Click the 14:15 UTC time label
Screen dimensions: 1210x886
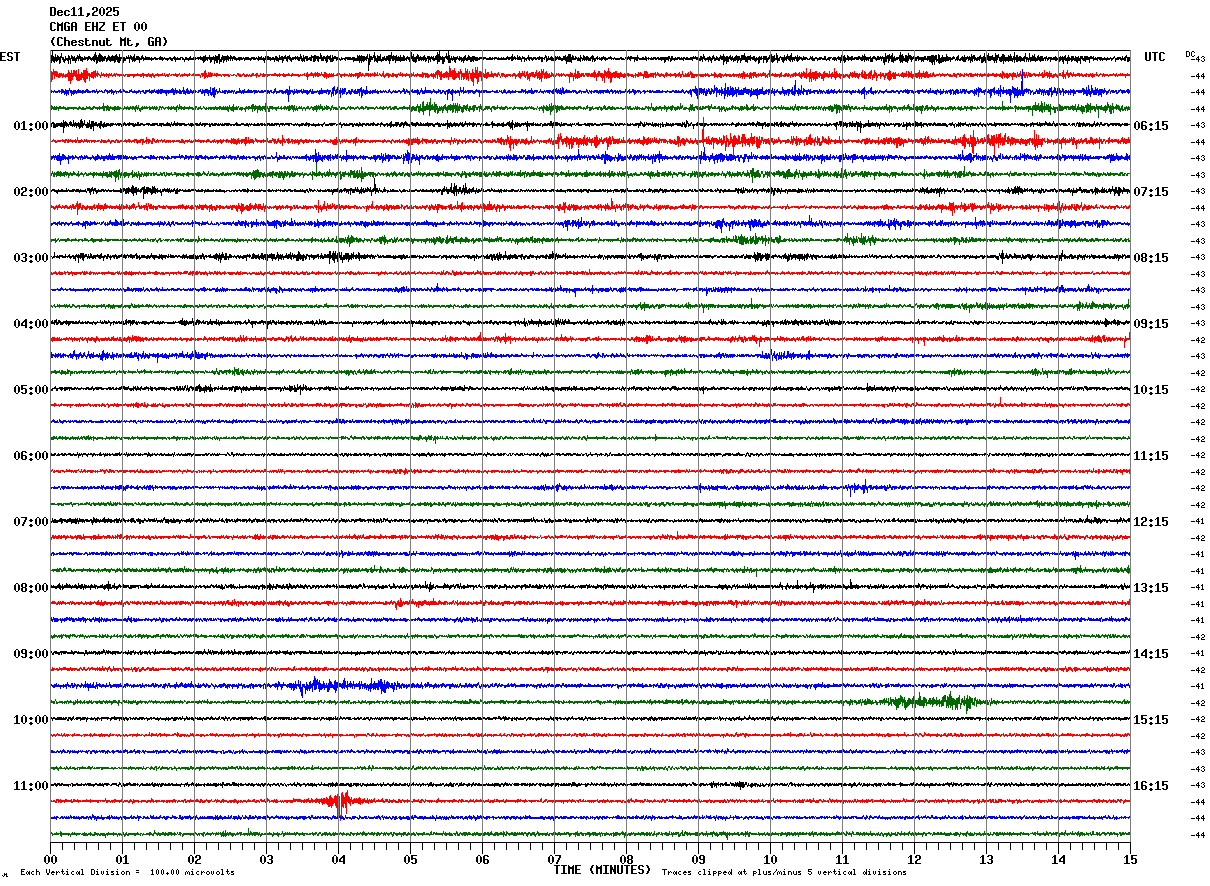click(1152, 654)
